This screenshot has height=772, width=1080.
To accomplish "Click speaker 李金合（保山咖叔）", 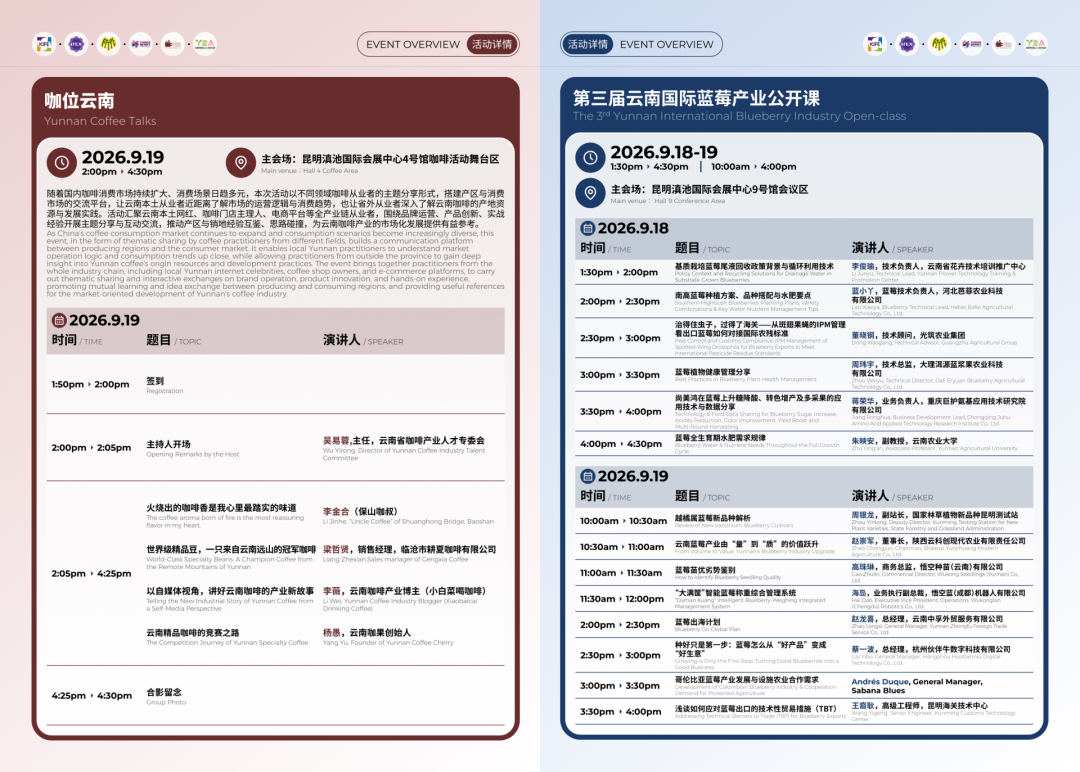I will coord(408,515).
